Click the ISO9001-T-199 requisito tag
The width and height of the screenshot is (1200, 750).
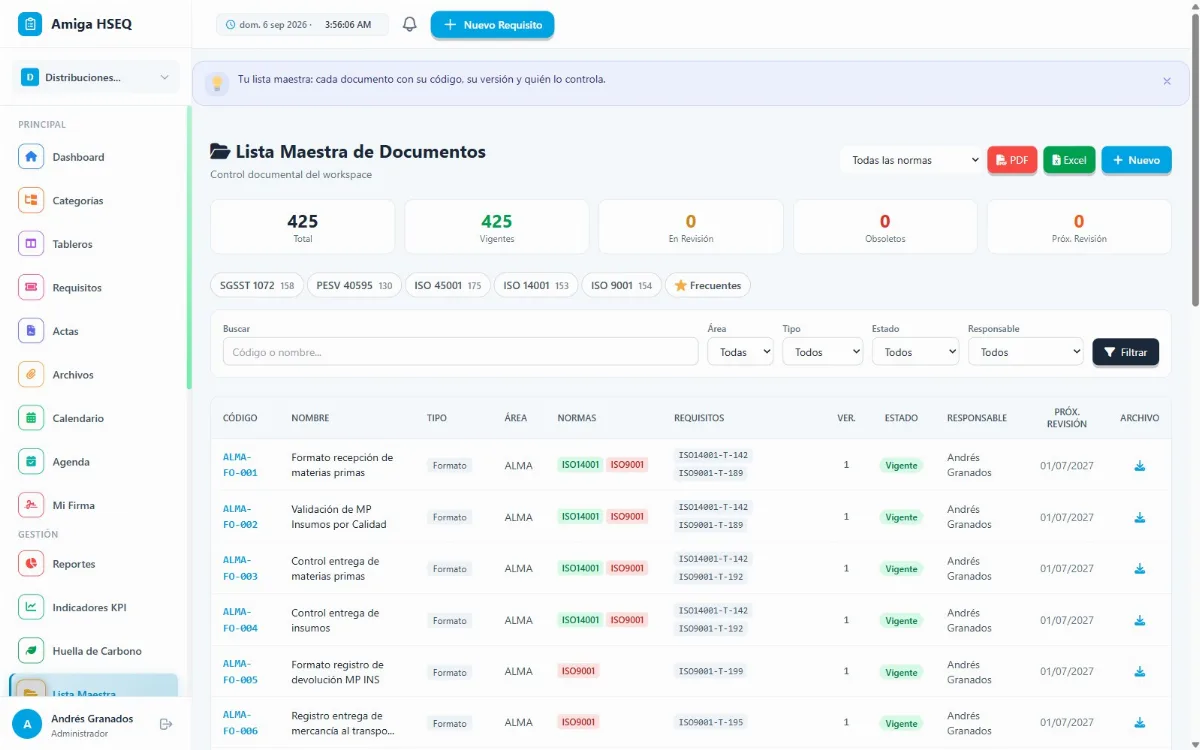pyautogui.click(x=710, y=672)
